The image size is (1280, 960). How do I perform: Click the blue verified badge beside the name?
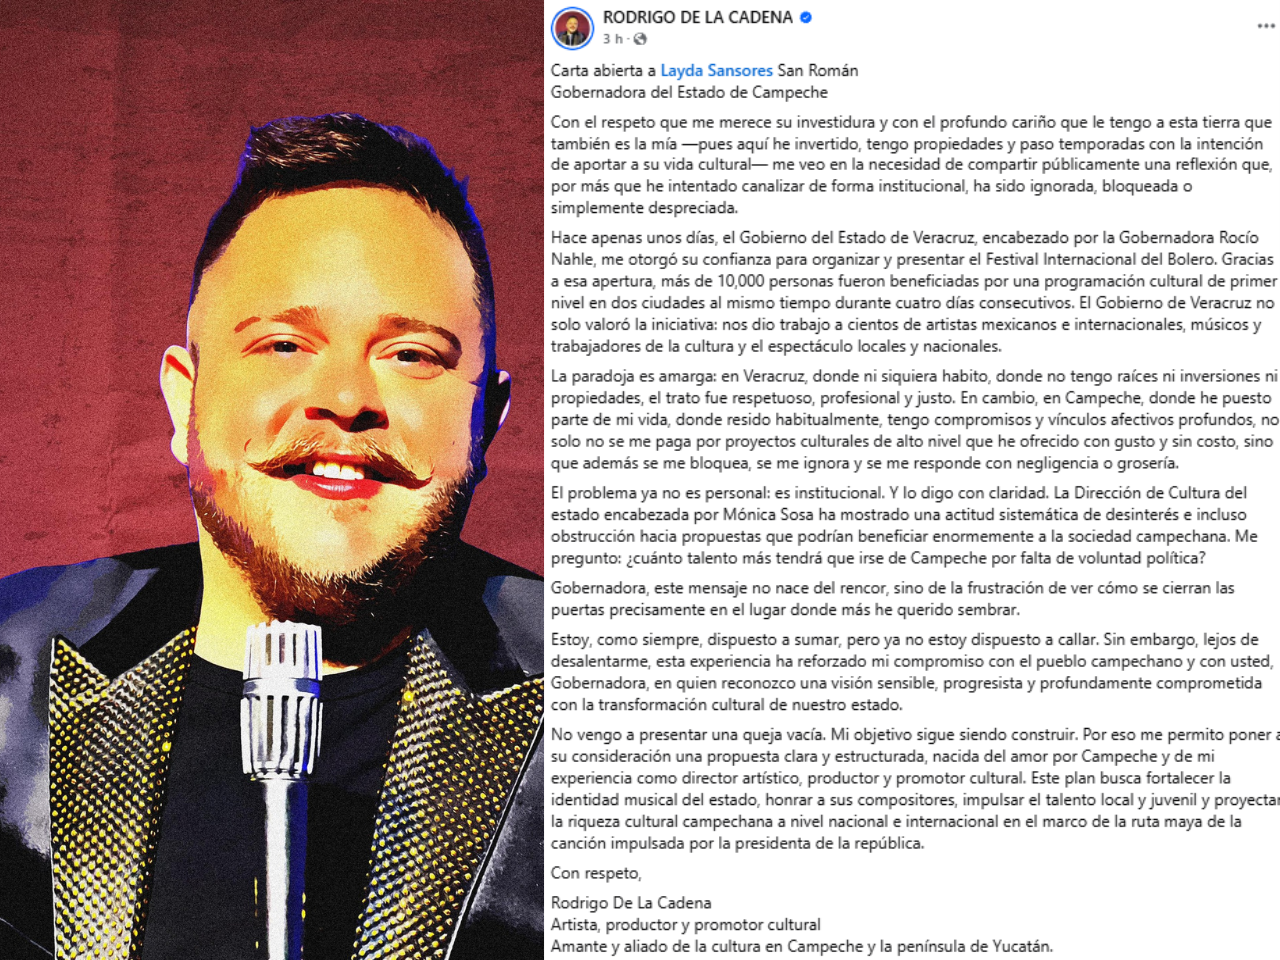(x=806, y=17)
